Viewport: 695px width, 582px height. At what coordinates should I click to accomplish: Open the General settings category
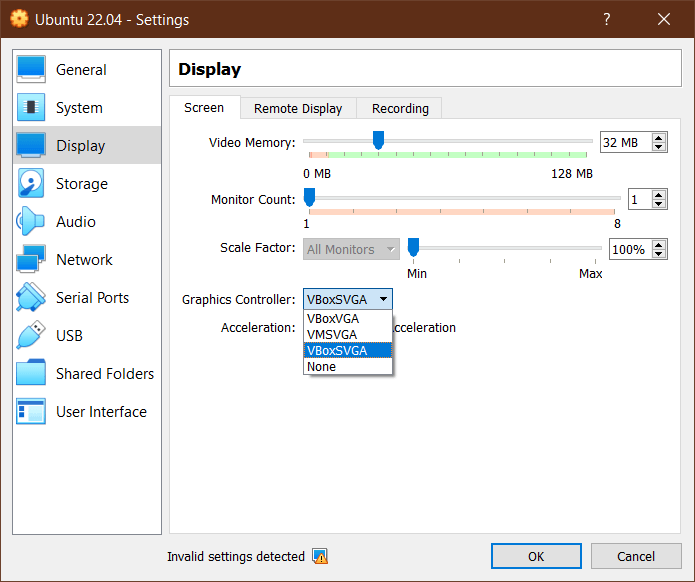click(87, 70)
